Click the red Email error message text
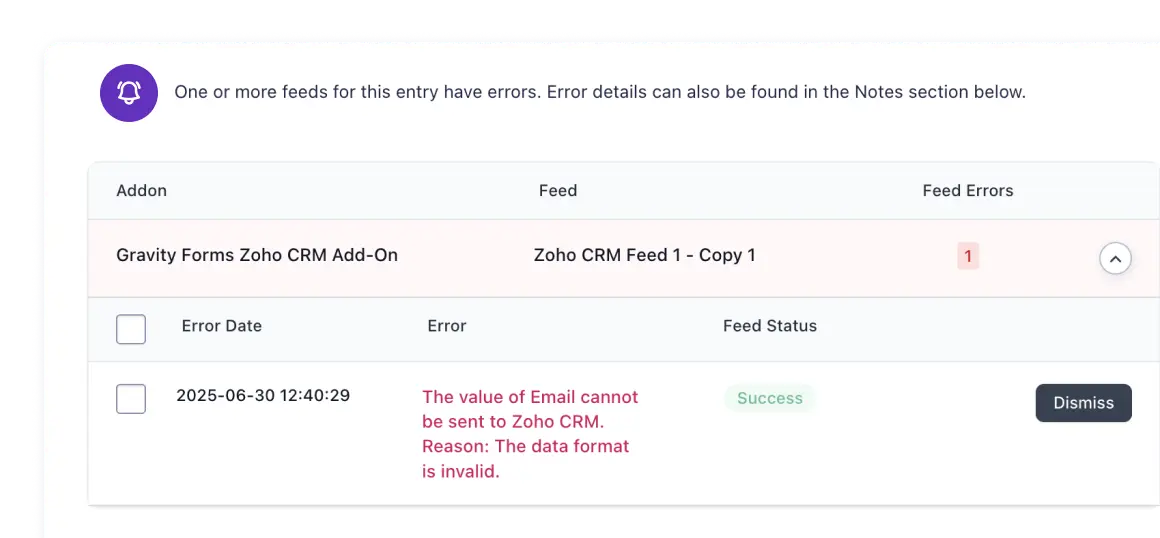 click(x=530, y=434)
